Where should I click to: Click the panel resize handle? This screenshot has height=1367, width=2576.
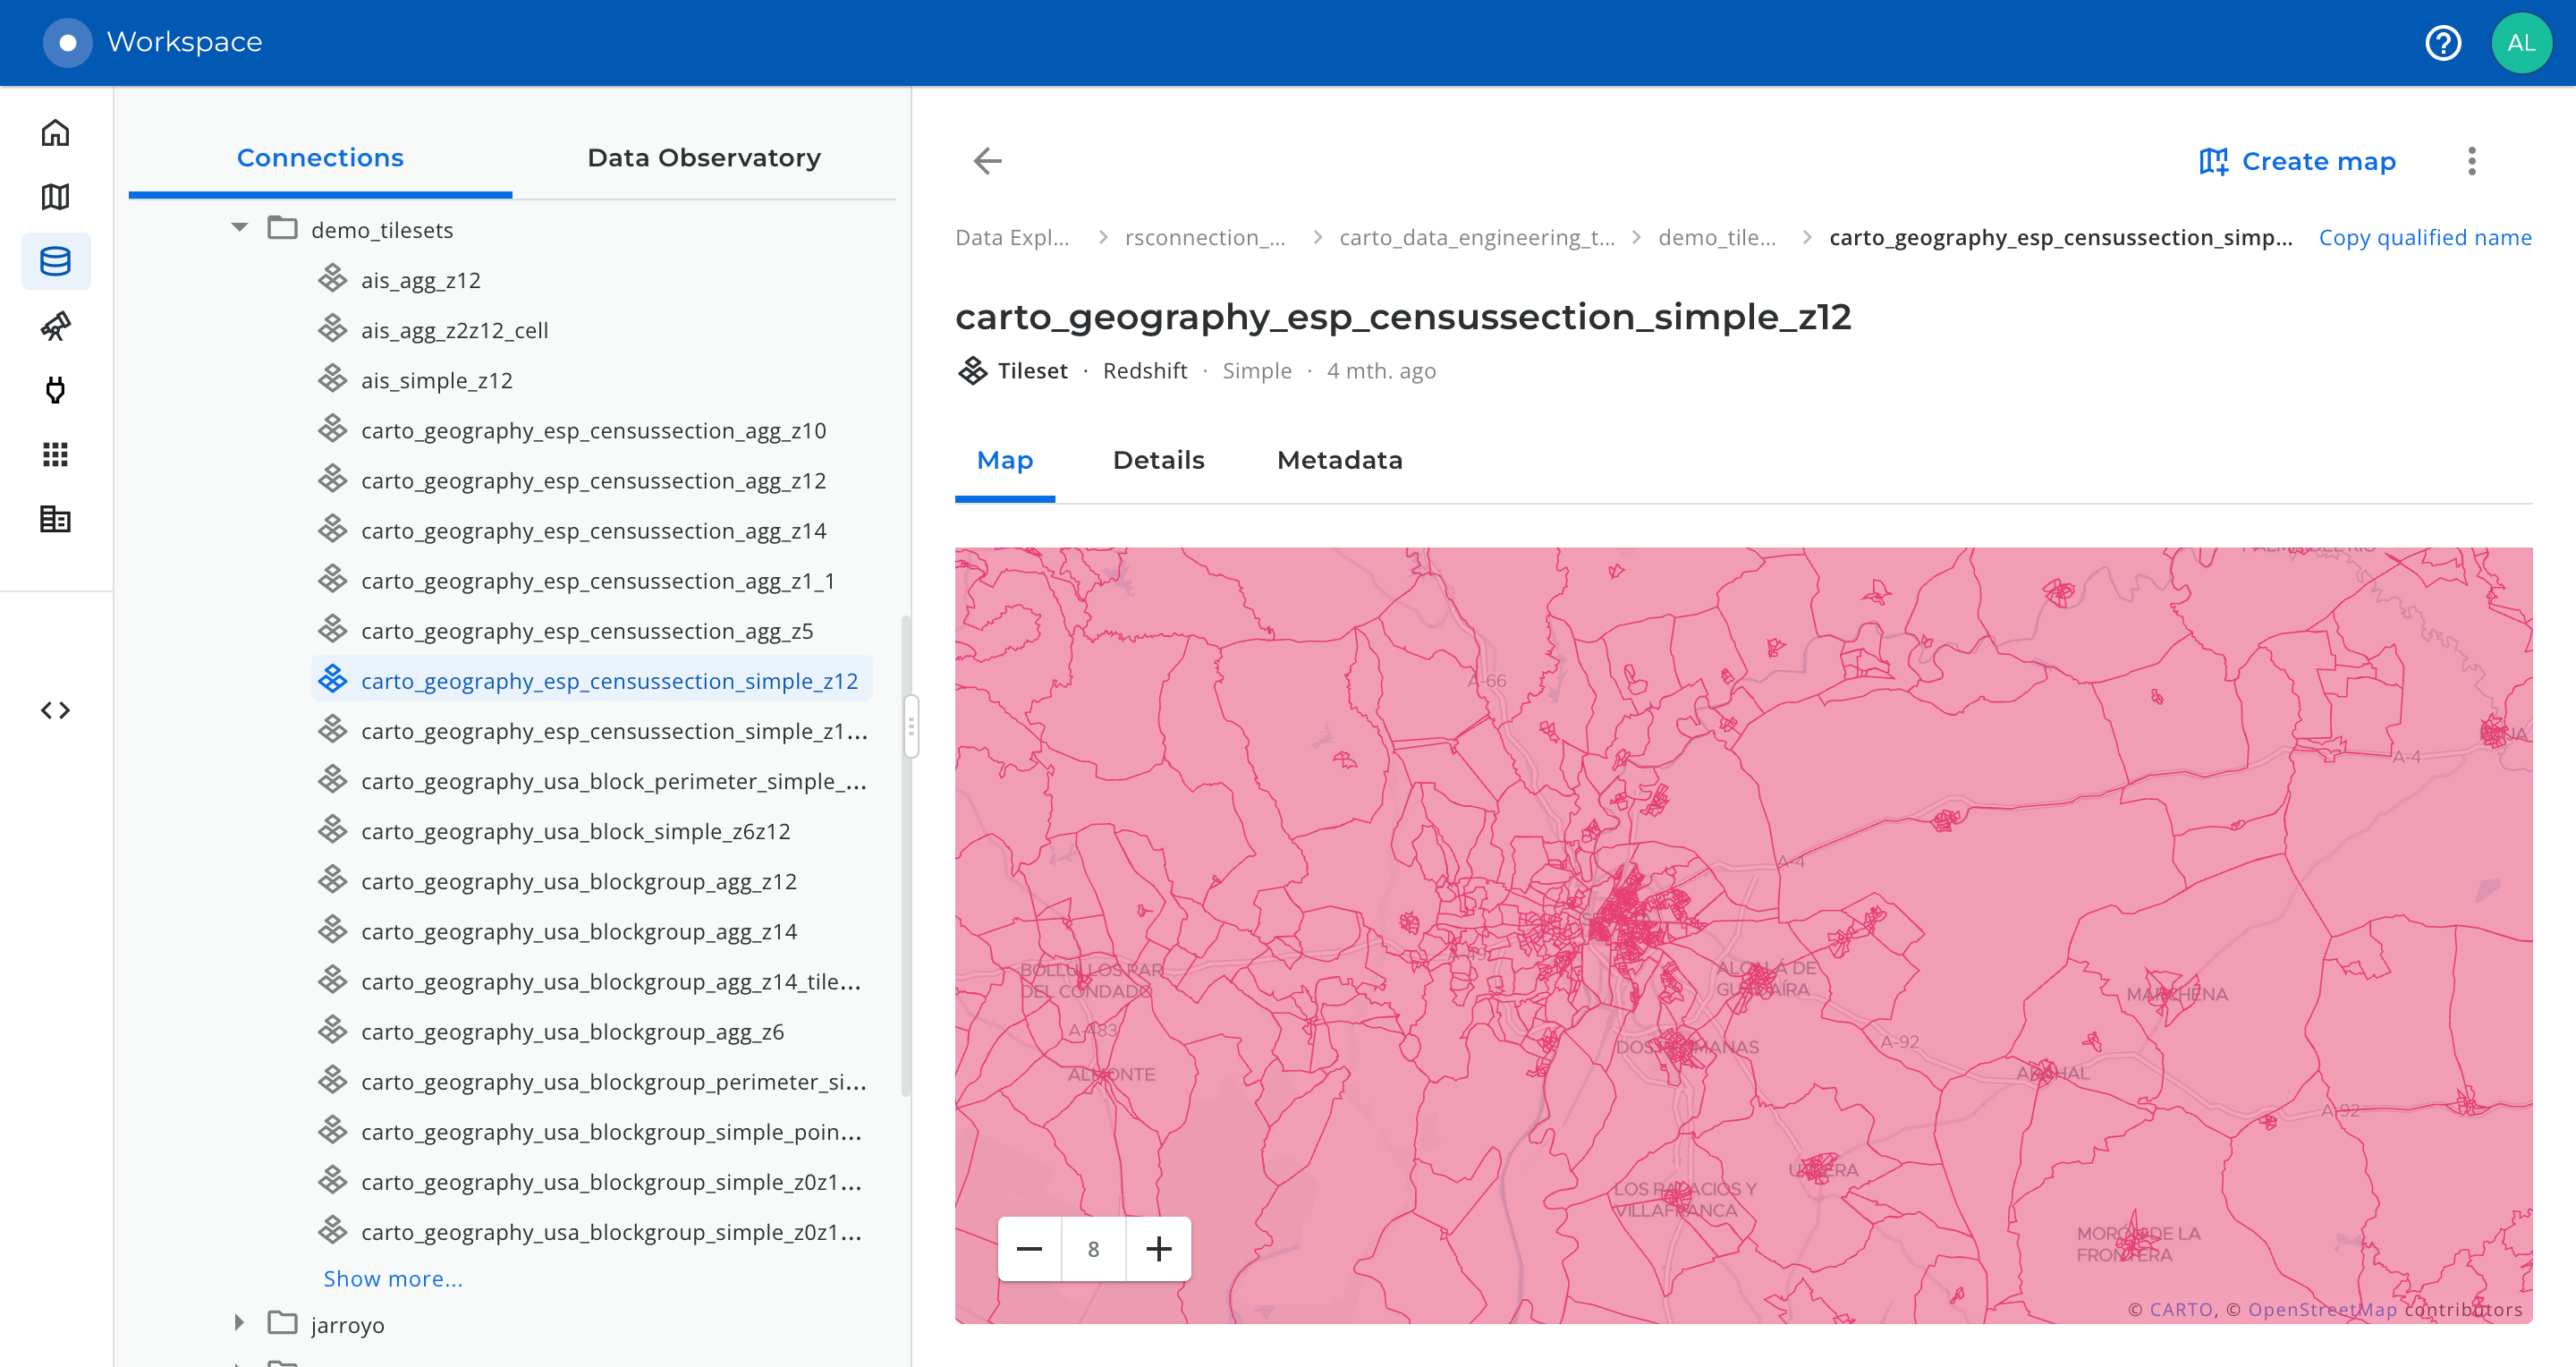(911, 727)
